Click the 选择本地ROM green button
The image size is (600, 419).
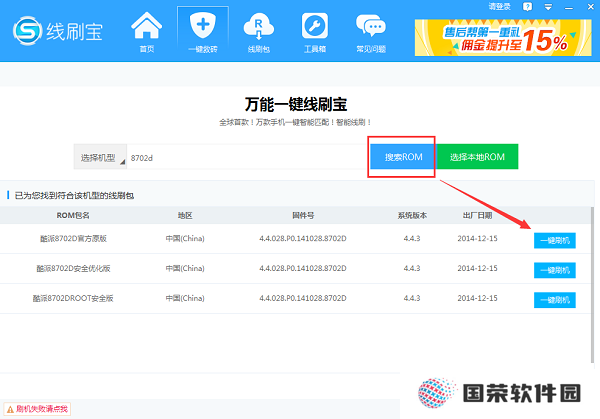tap(477, 157)
